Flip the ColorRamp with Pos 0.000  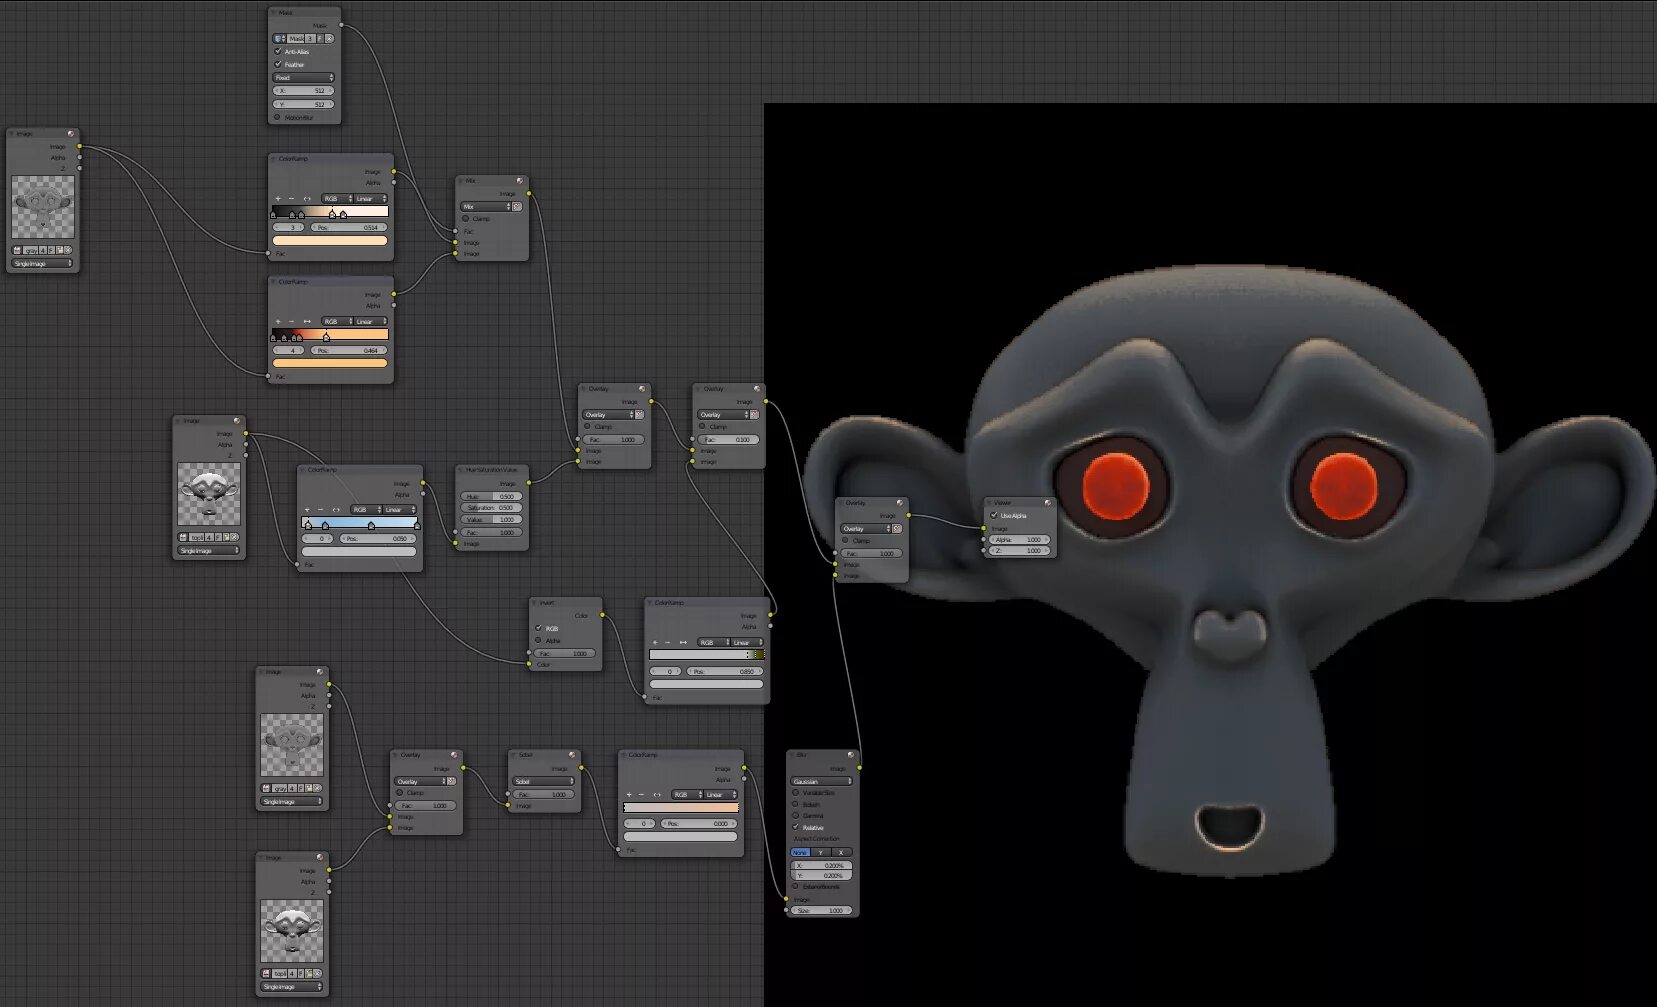click(x=657, y=795)
